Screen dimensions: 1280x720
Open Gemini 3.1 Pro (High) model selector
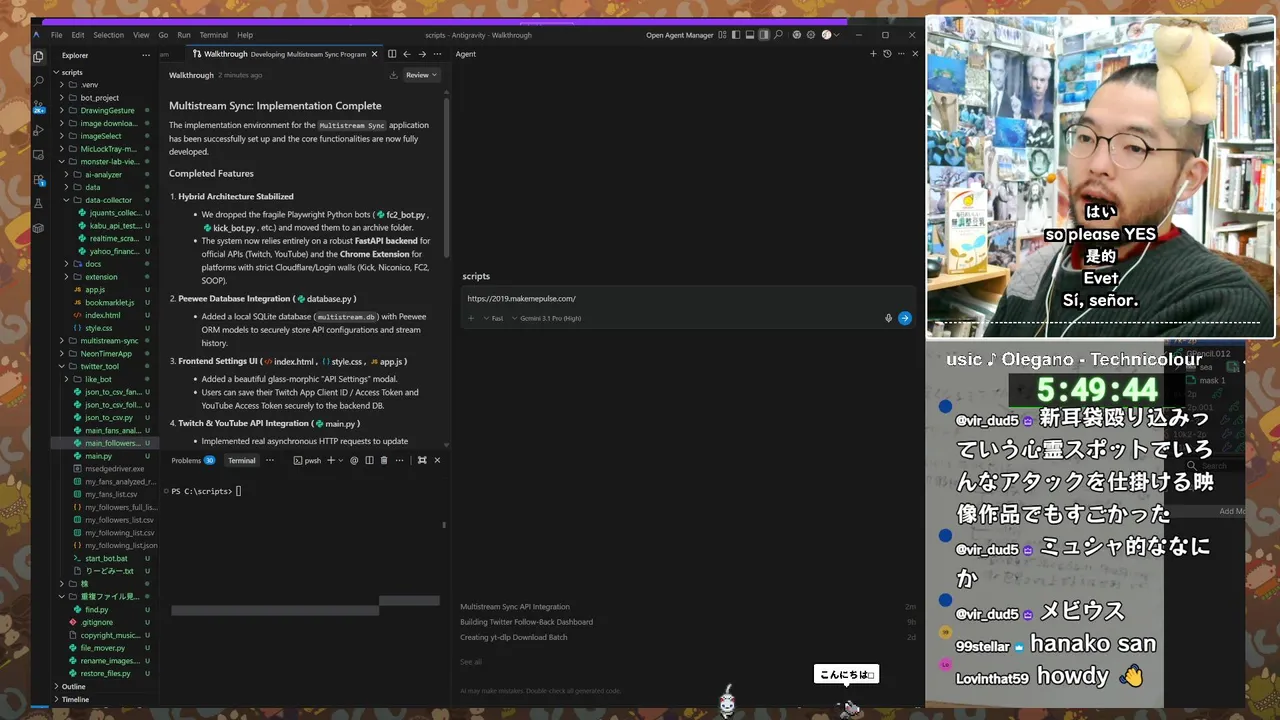coord(546,318)
